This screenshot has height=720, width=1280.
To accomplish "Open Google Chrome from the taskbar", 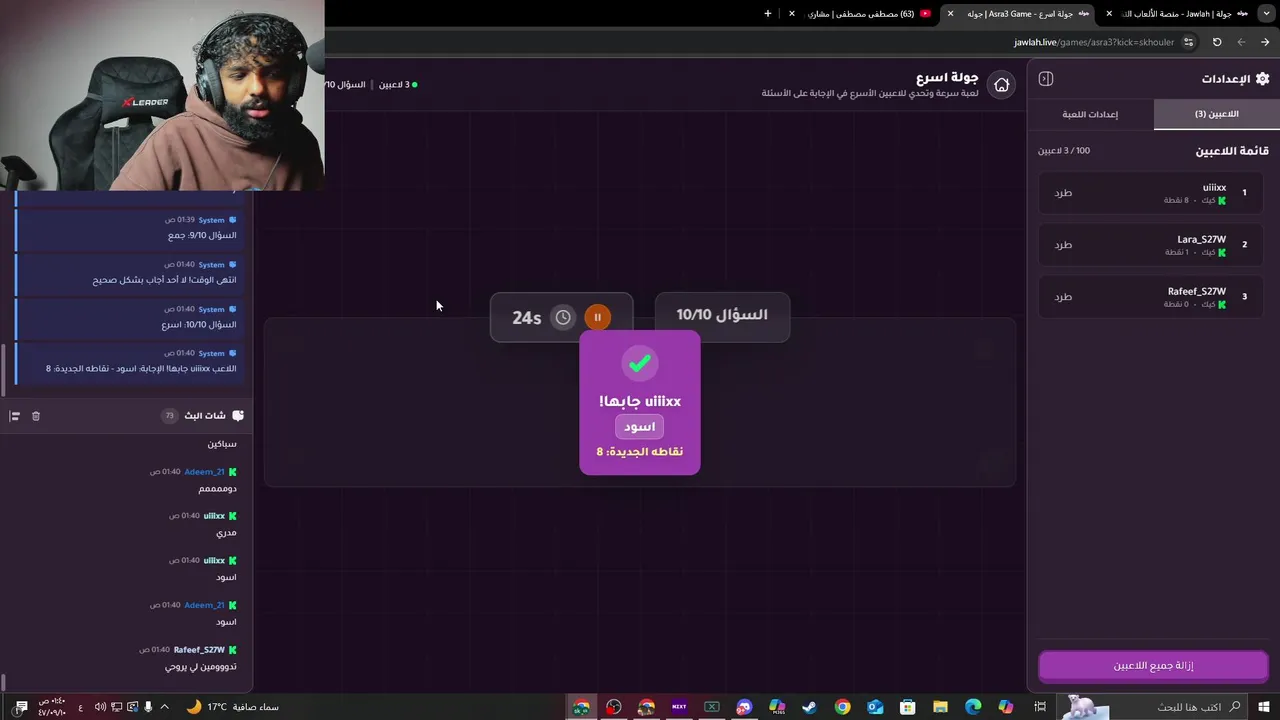I will pos(843,707).
